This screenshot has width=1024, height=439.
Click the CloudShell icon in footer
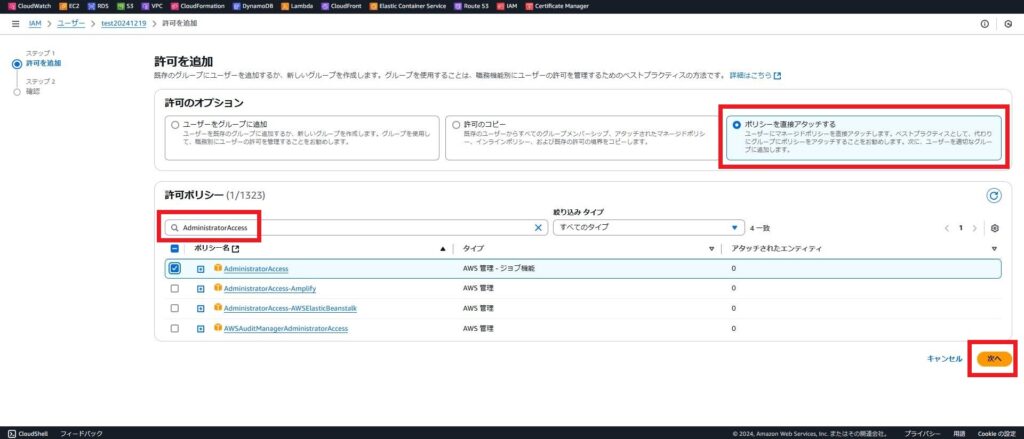coord(11,433)
